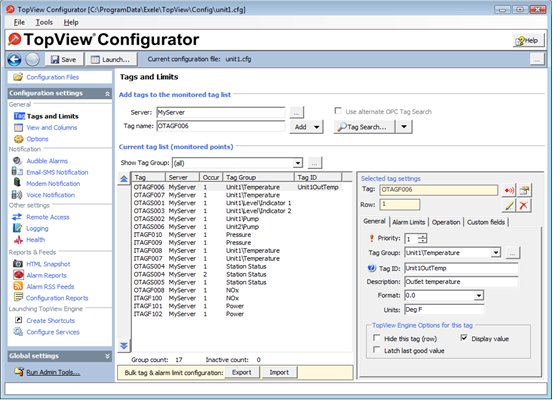Adjust the Priority spinner arrows
The image size is (553, 400).
pos(422,239)
